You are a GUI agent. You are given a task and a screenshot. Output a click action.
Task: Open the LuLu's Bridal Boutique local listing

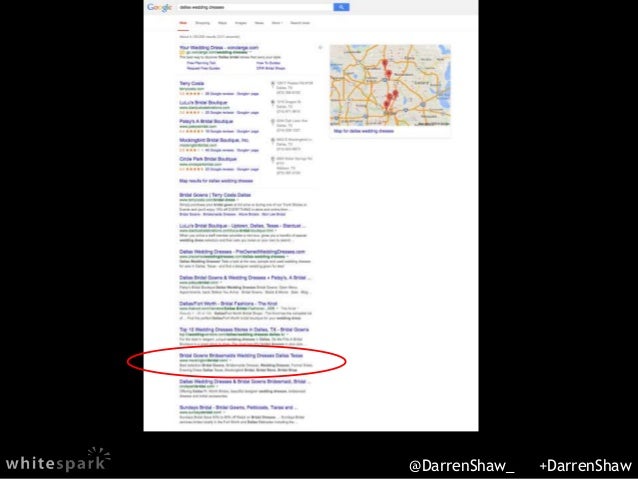203,103
